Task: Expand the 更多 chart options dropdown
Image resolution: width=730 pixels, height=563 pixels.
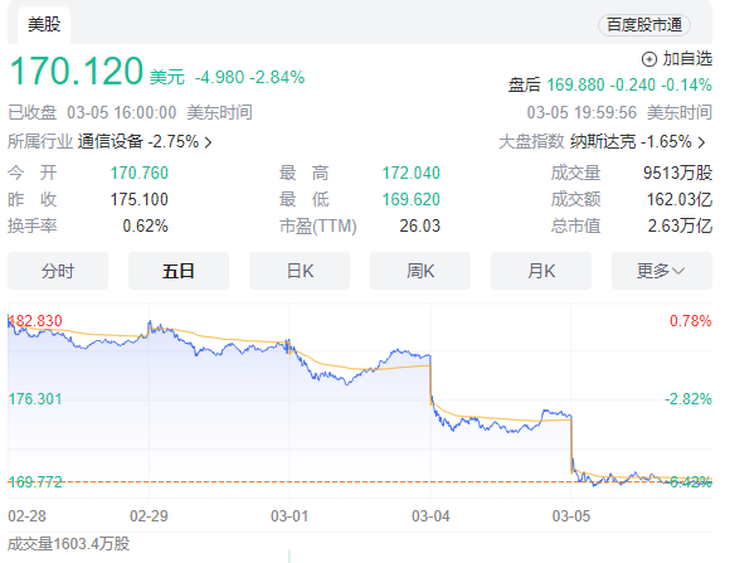Action: (x=662, y=271)
